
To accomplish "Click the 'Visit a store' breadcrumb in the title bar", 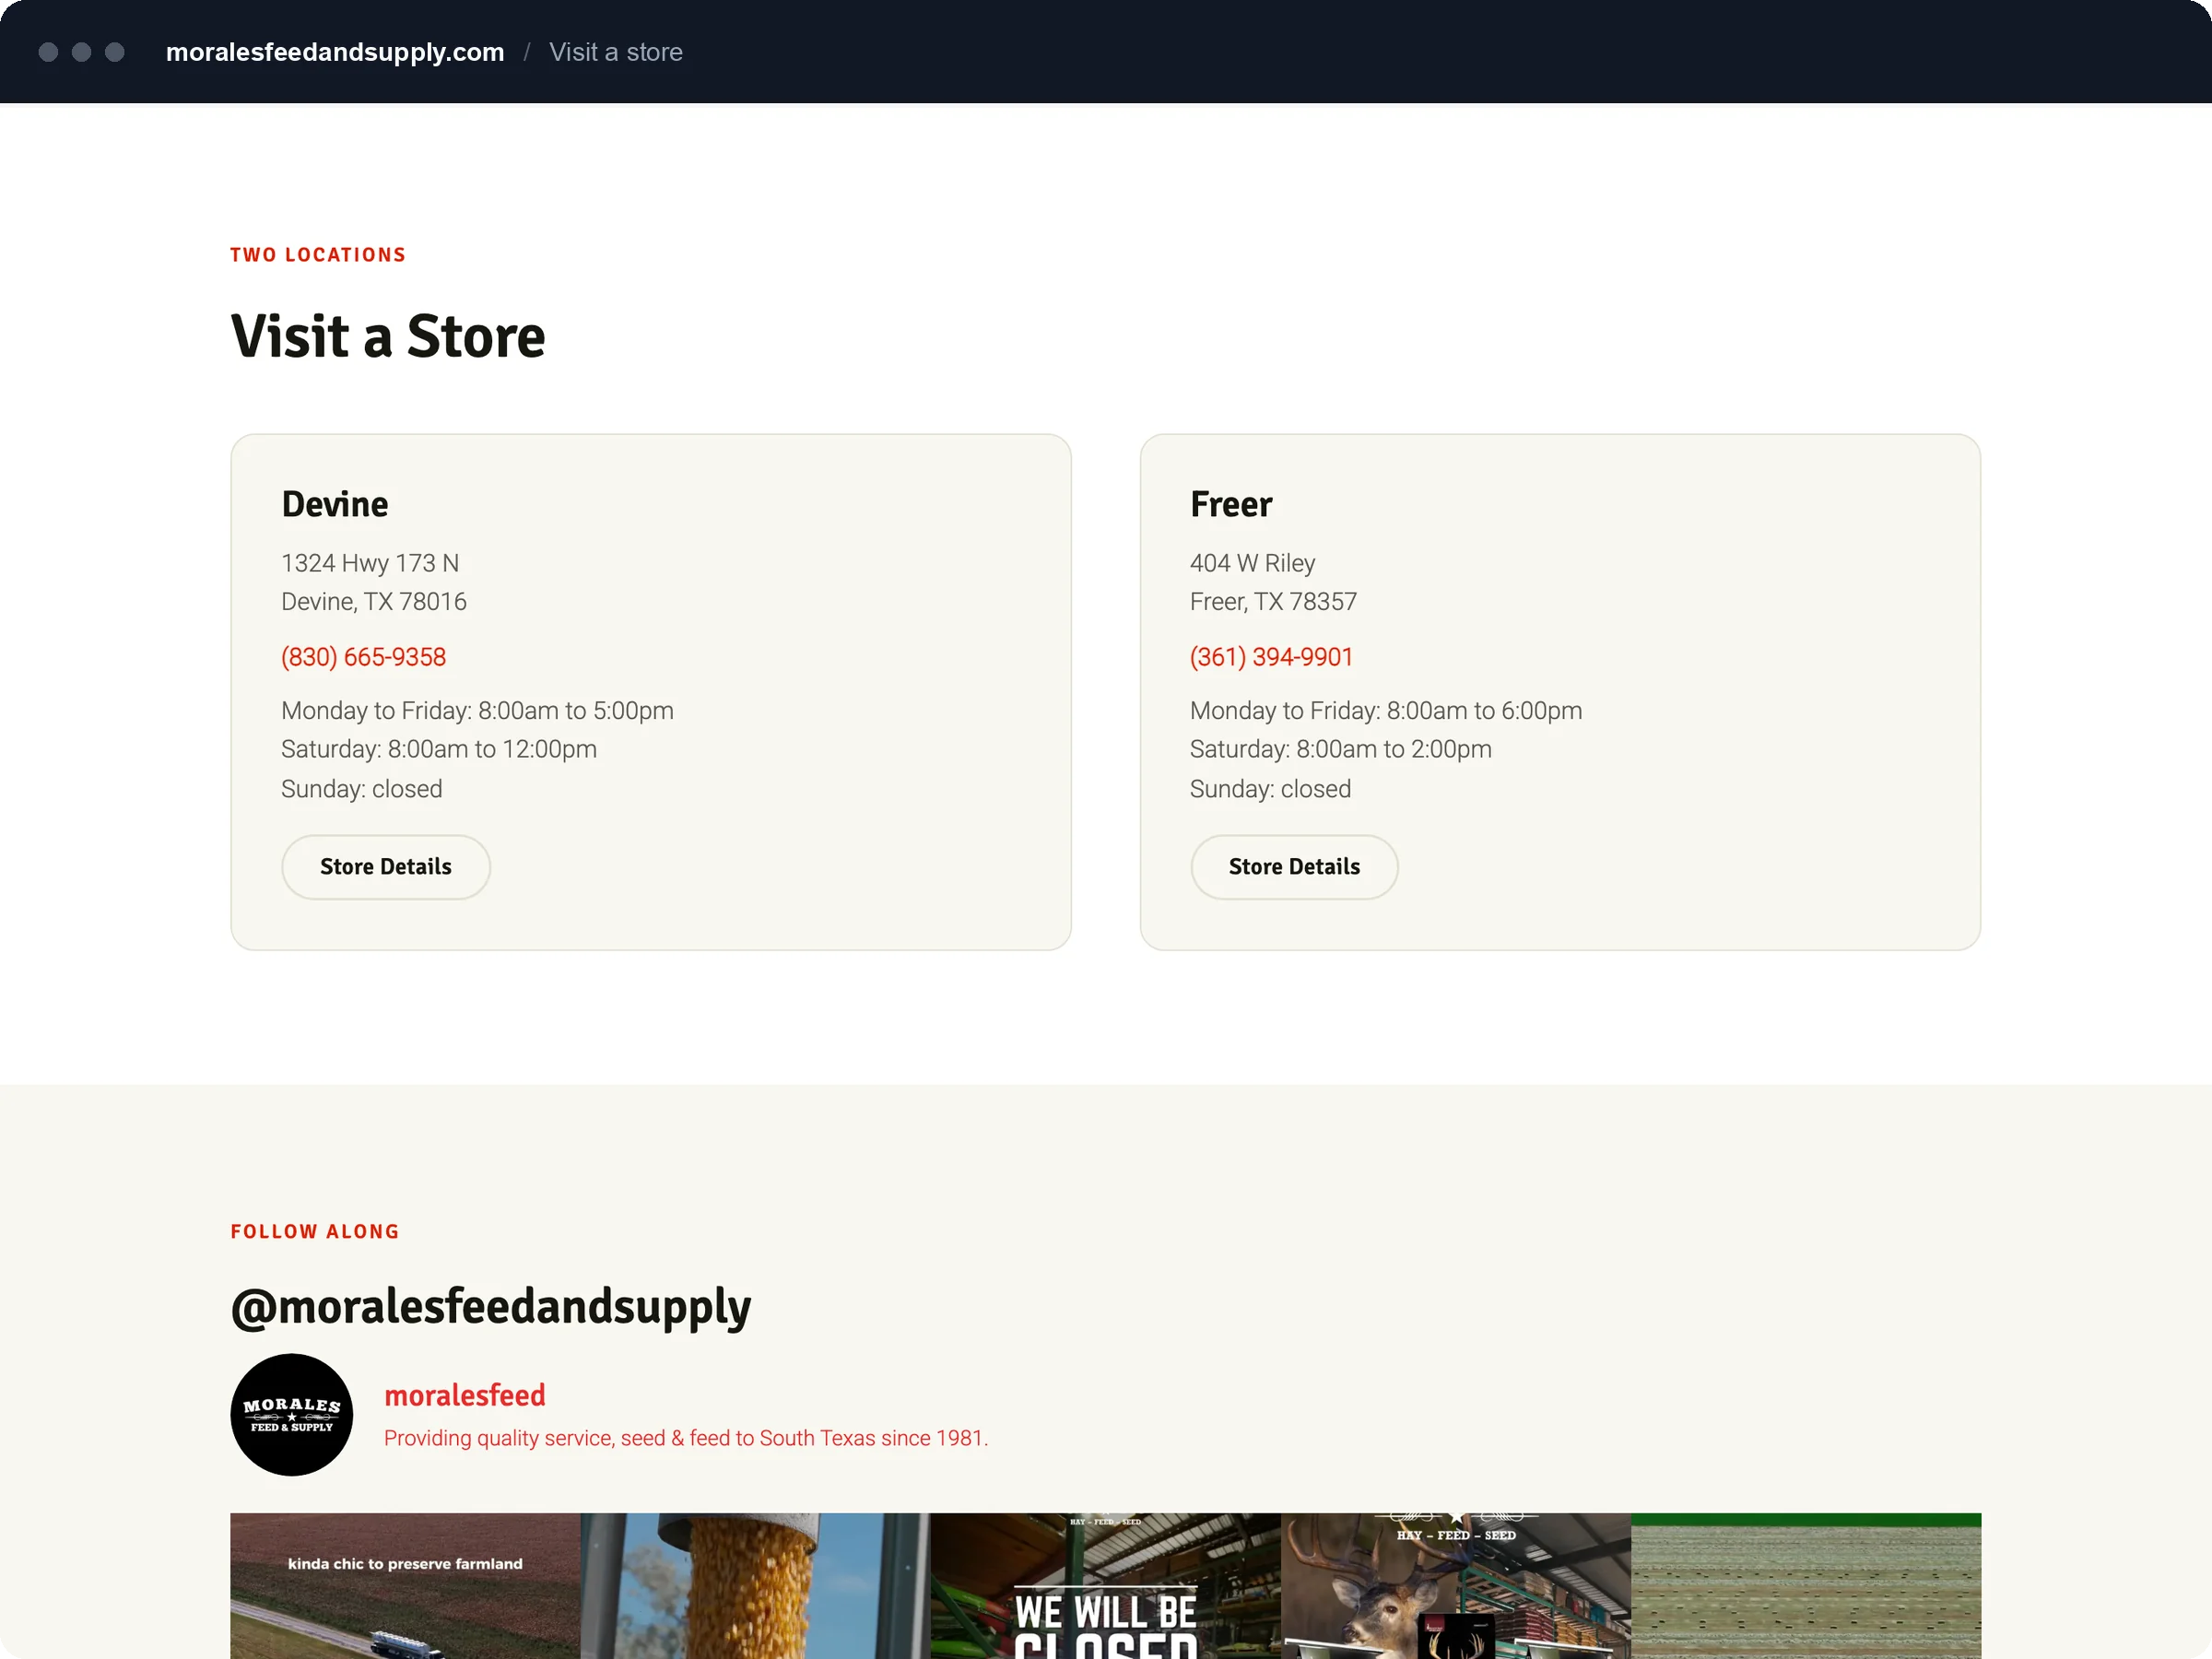I will pyautogui.click(x=616, y=52).
